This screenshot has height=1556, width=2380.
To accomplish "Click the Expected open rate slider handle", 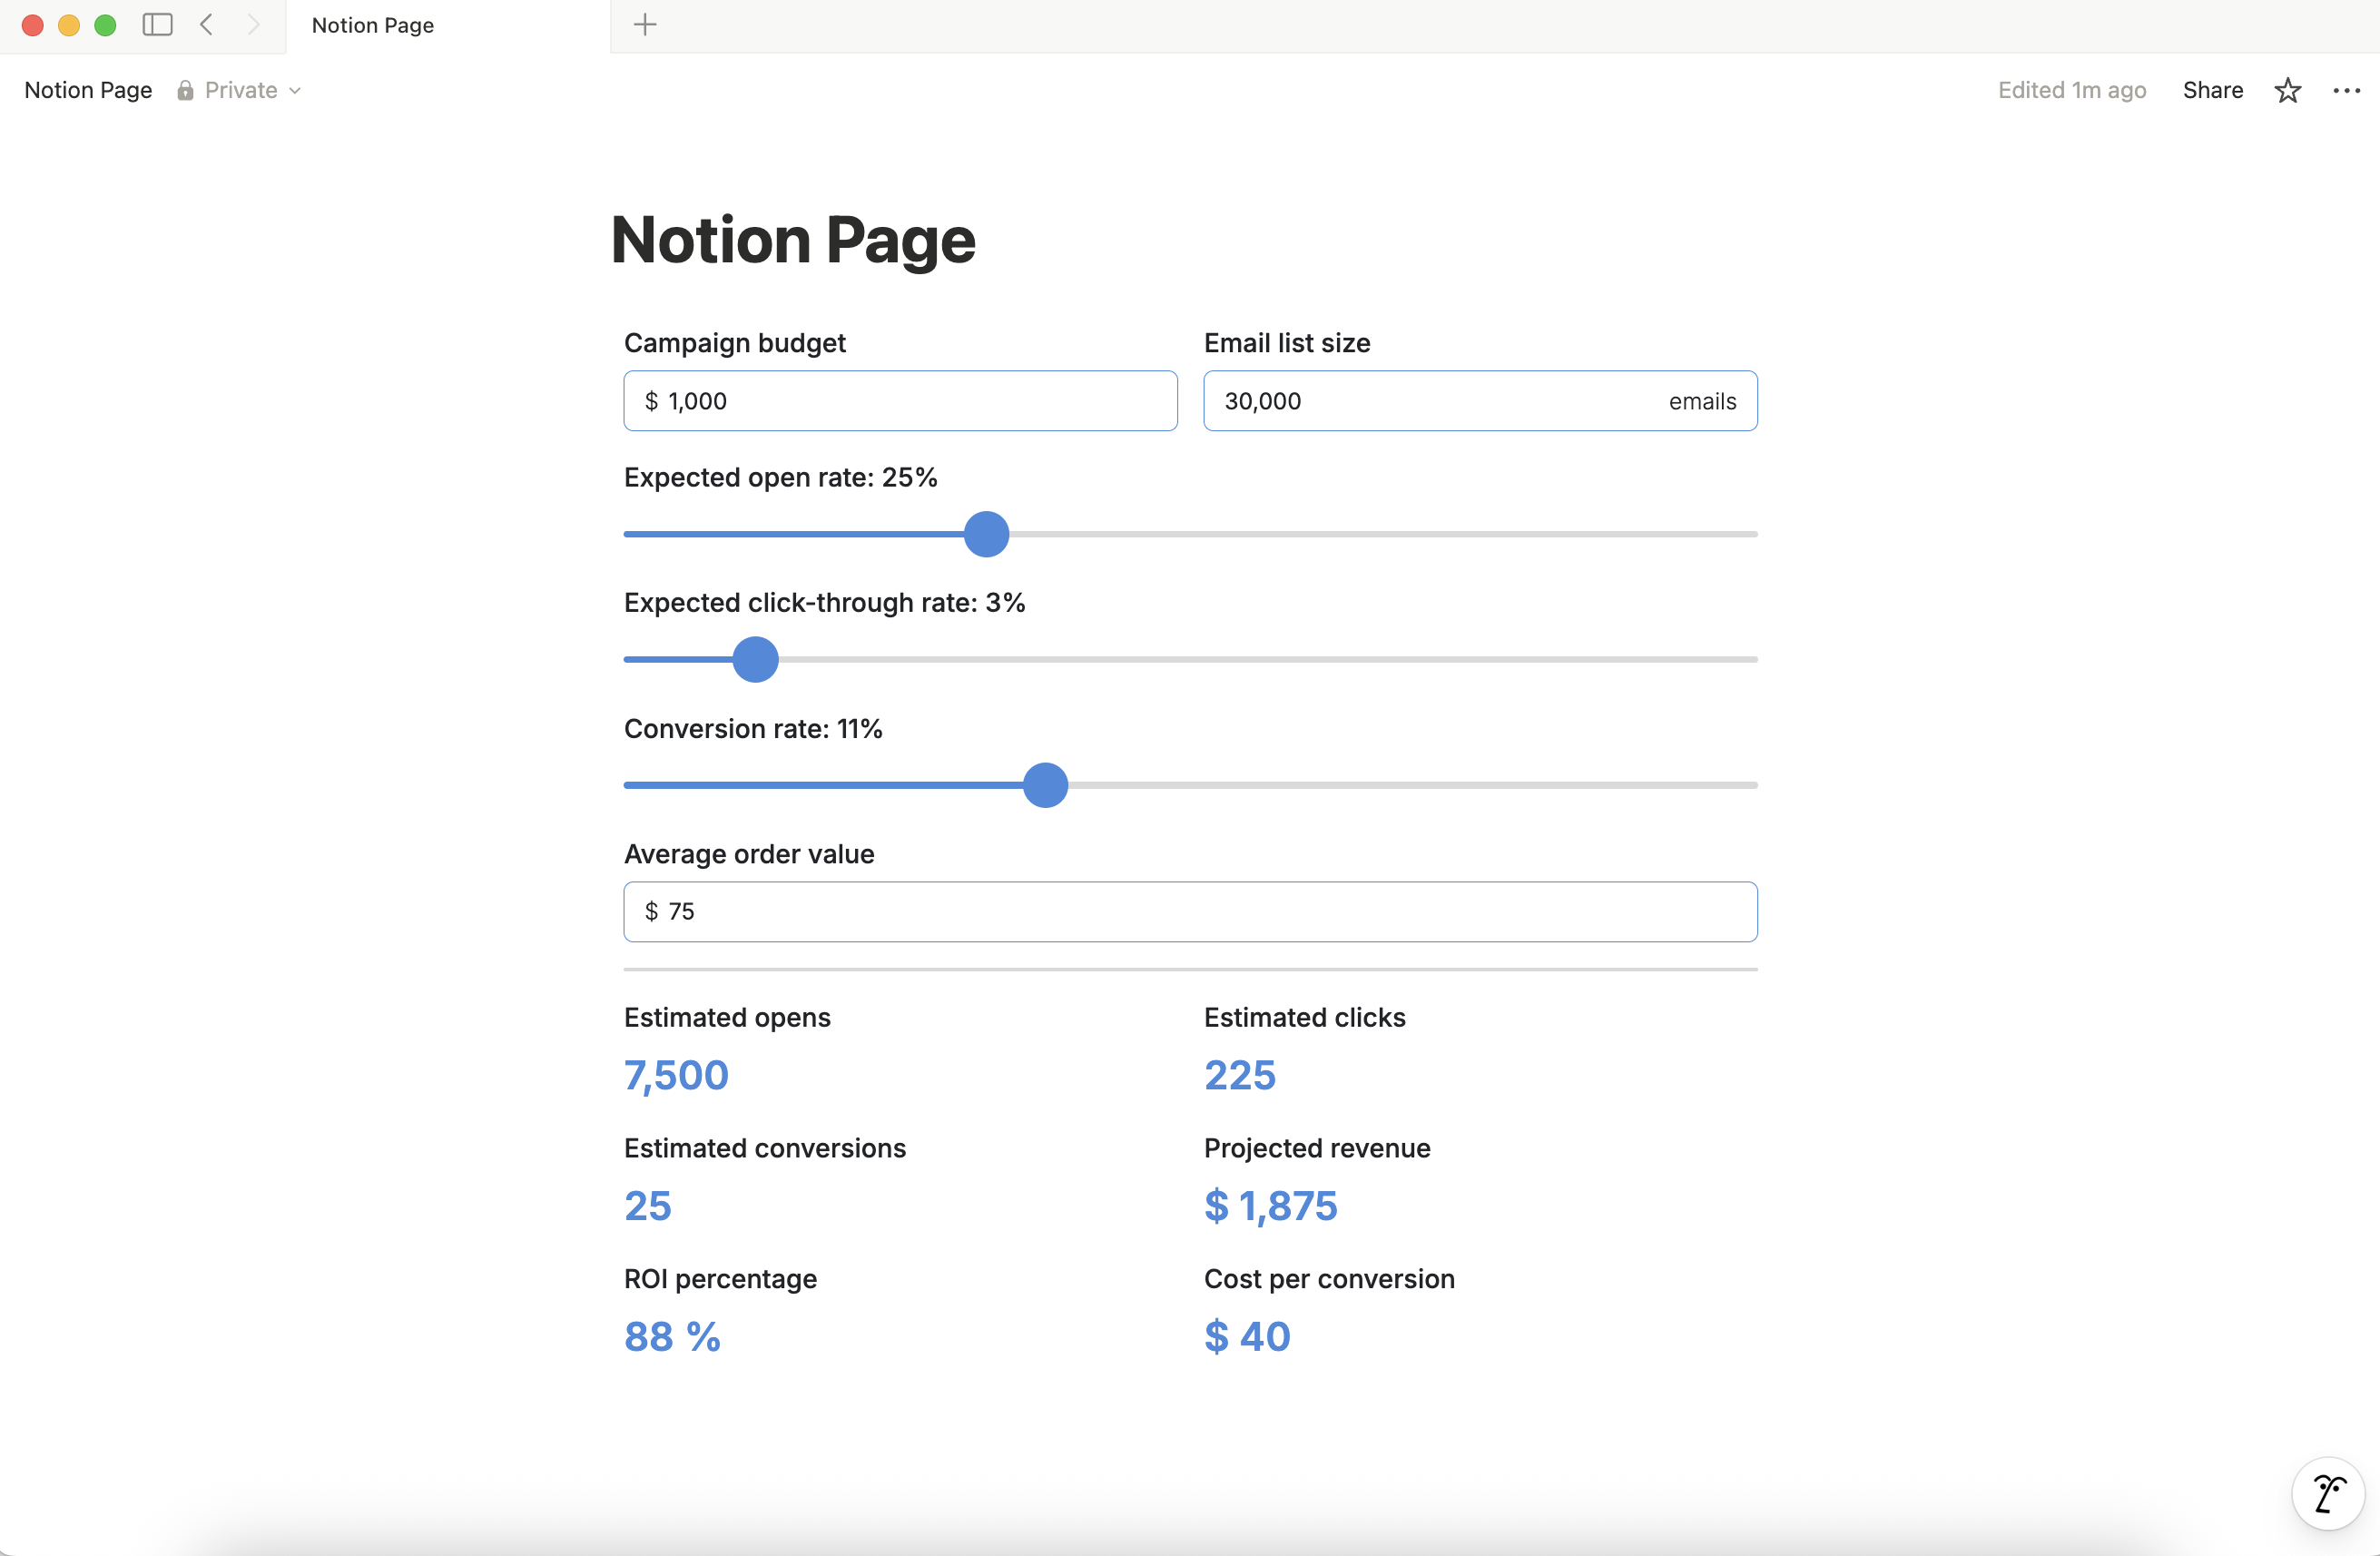I will [x=985, y=535].
